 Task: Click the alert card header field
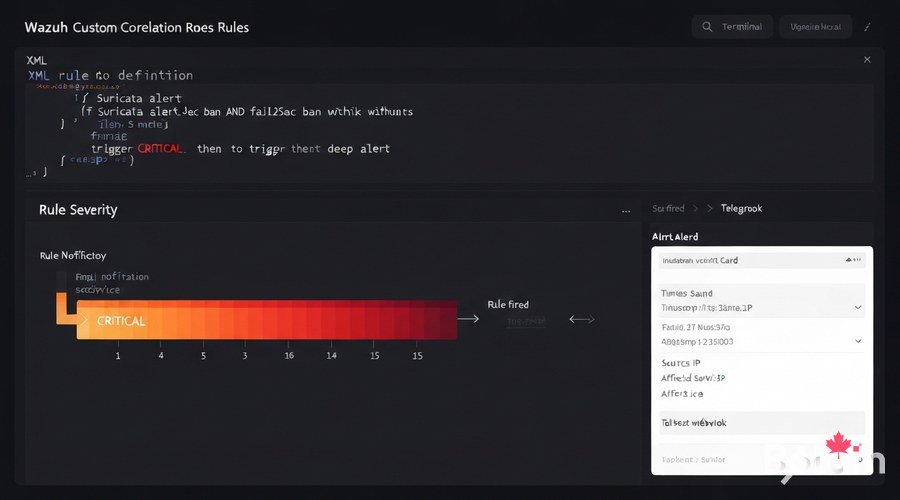[x=762, y=261]
